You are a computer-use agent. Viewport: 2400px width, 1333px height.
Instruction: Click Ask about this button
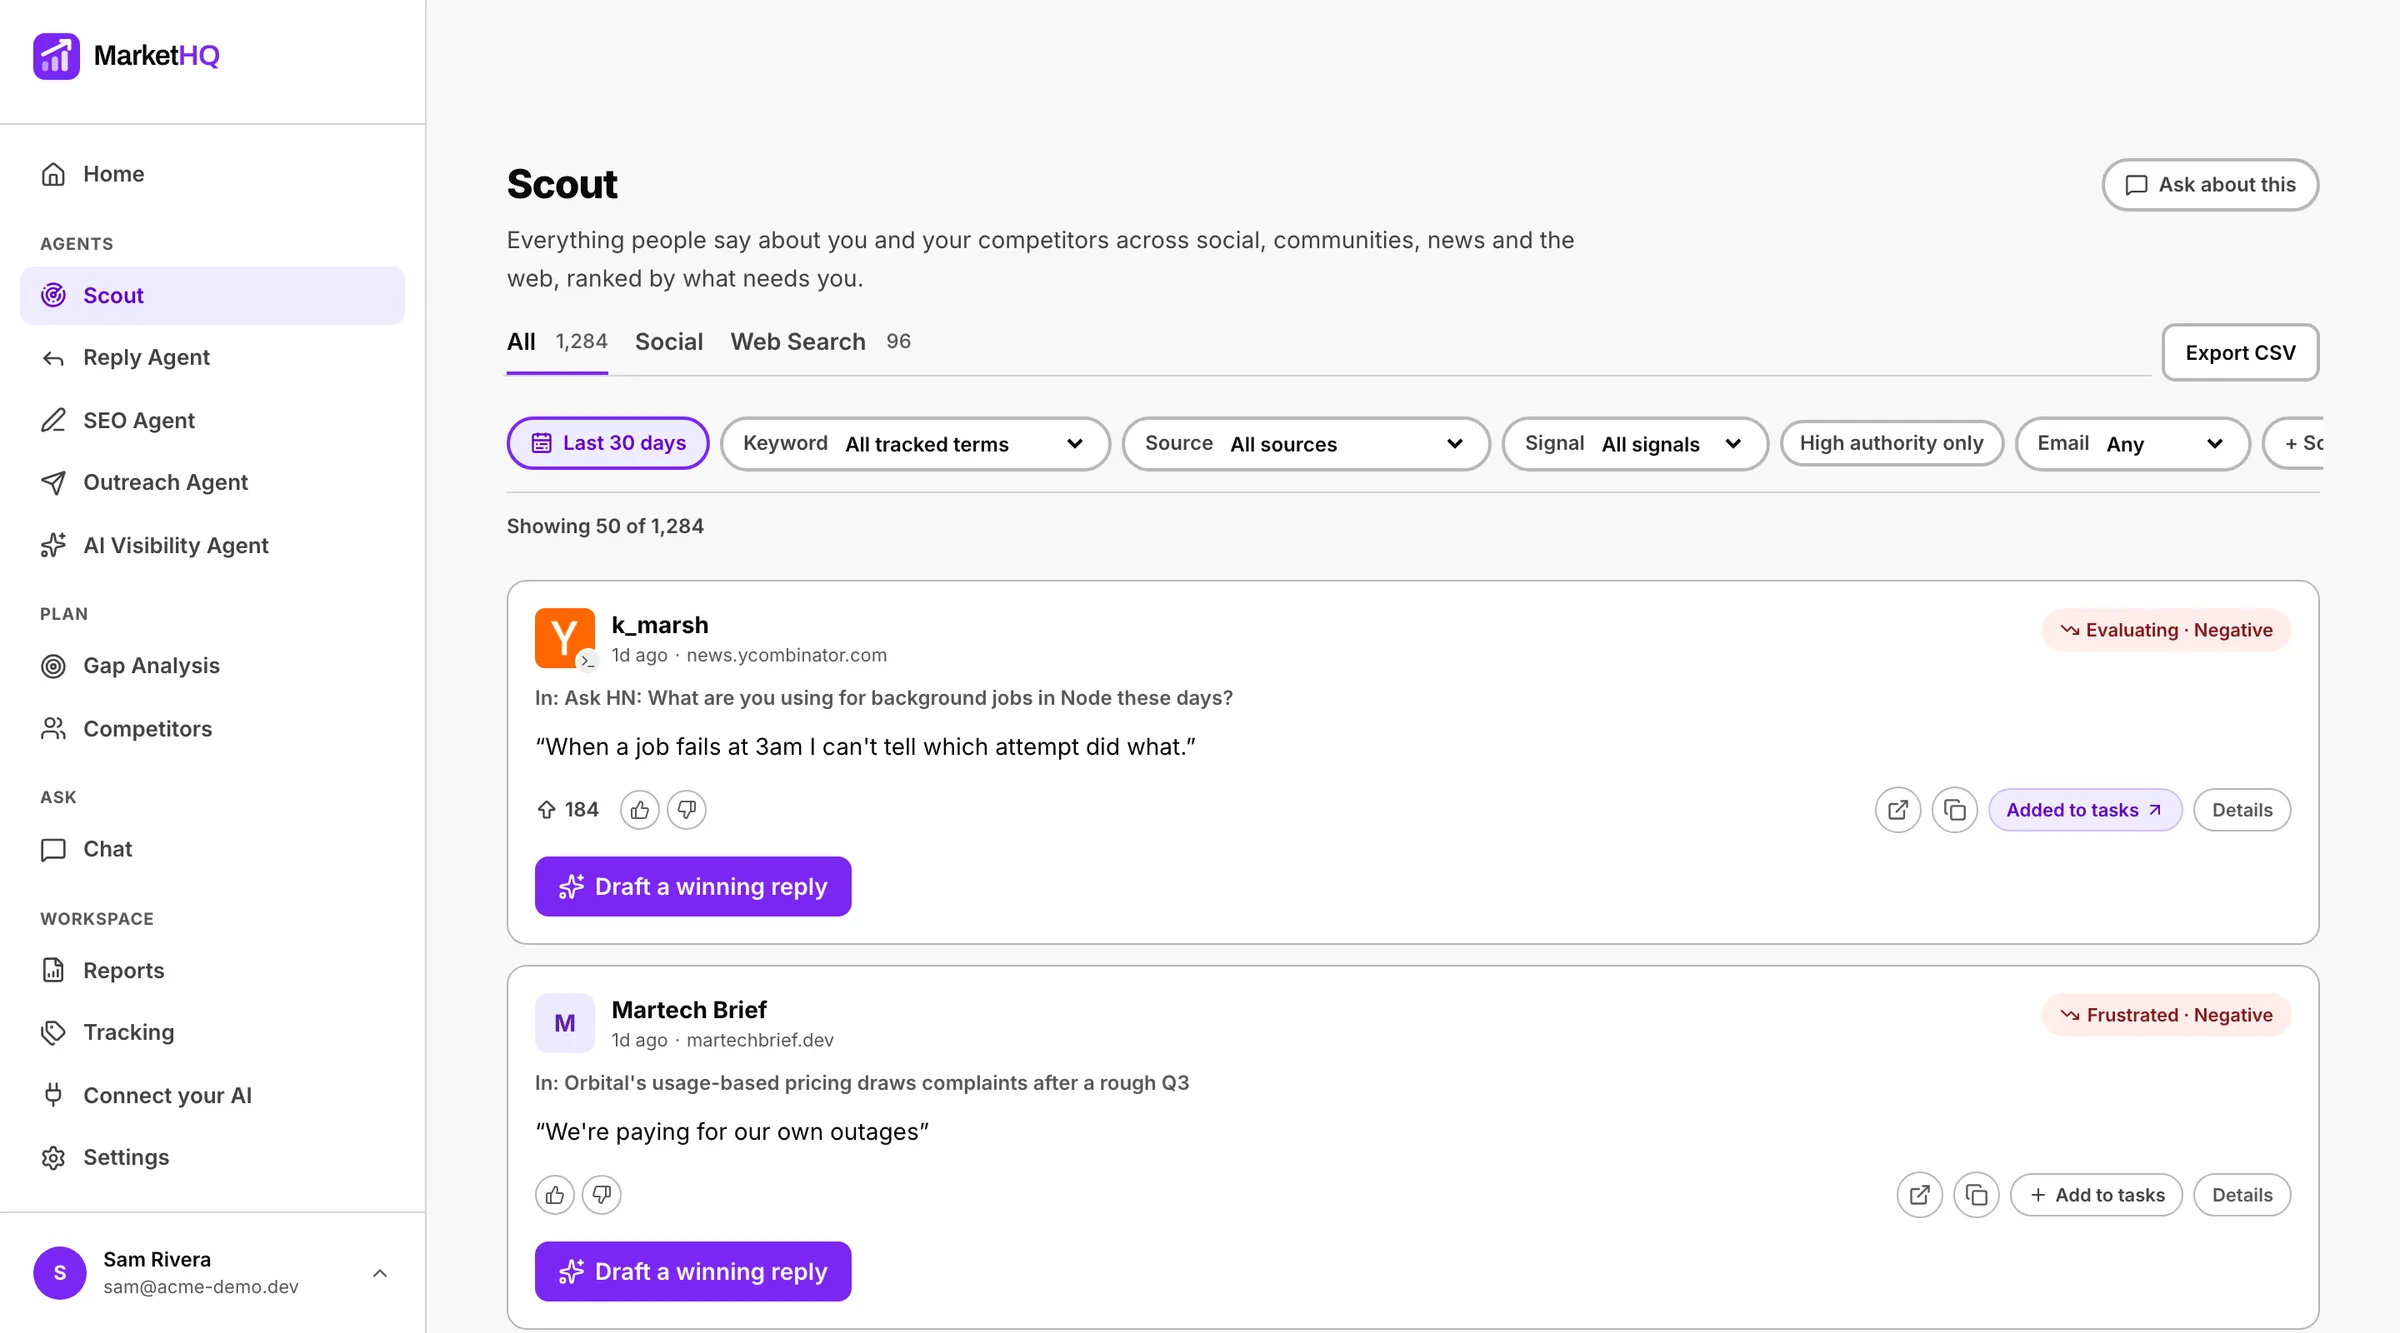tap(2210, 185)
